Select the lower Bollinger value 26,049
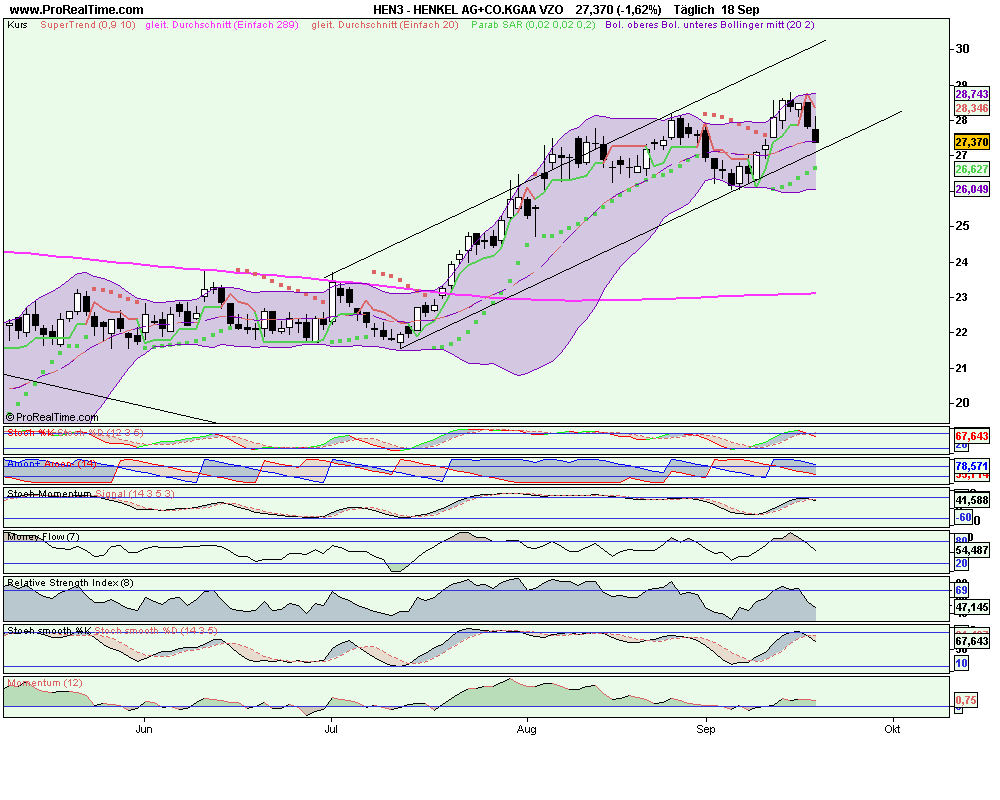 coord(971,189)
